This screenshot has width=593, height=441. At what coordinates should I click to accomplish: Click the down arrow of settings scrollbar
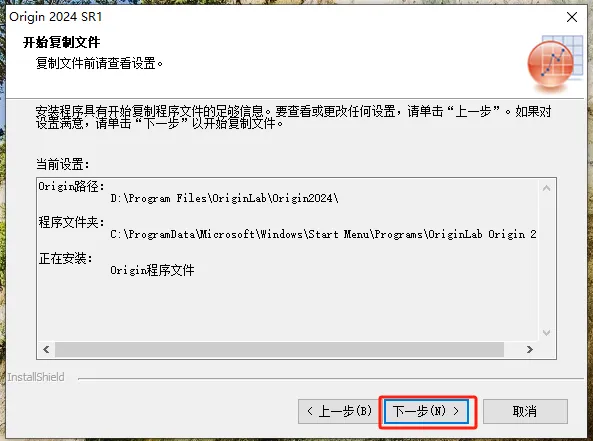(546, 333)
